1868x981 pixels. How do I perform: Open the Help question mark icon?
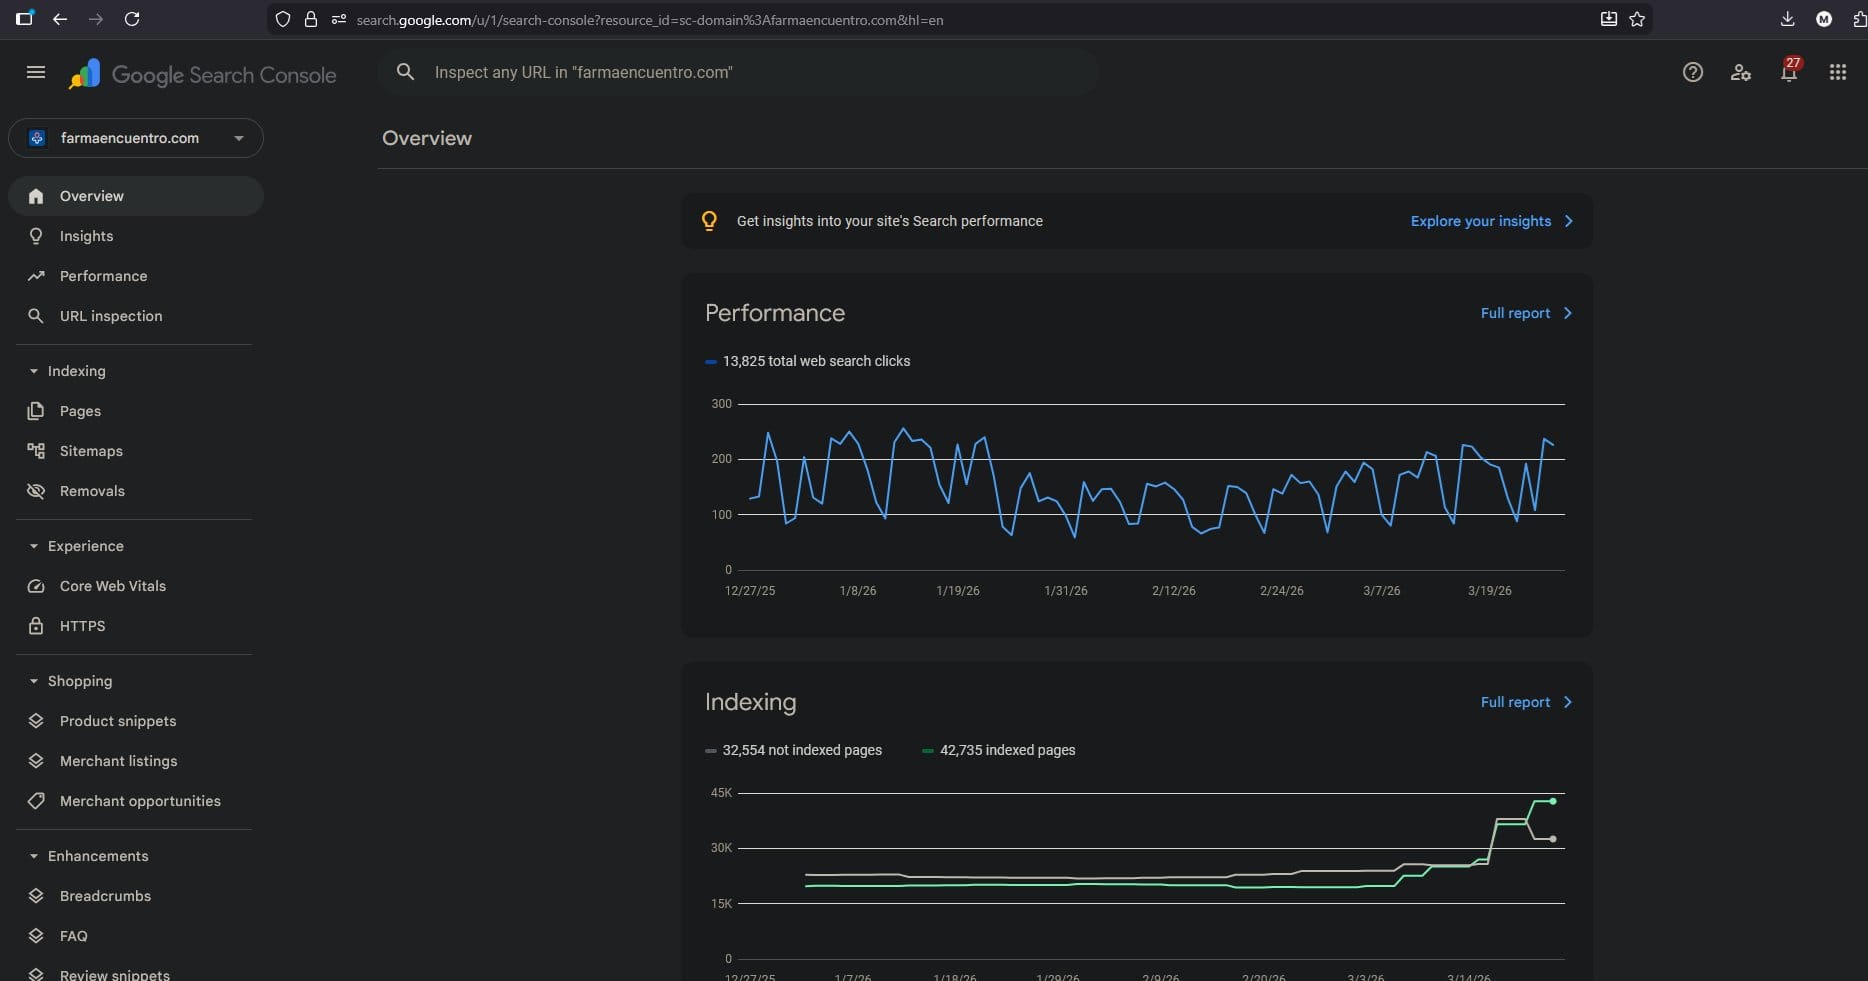(x=1692, y=72)
